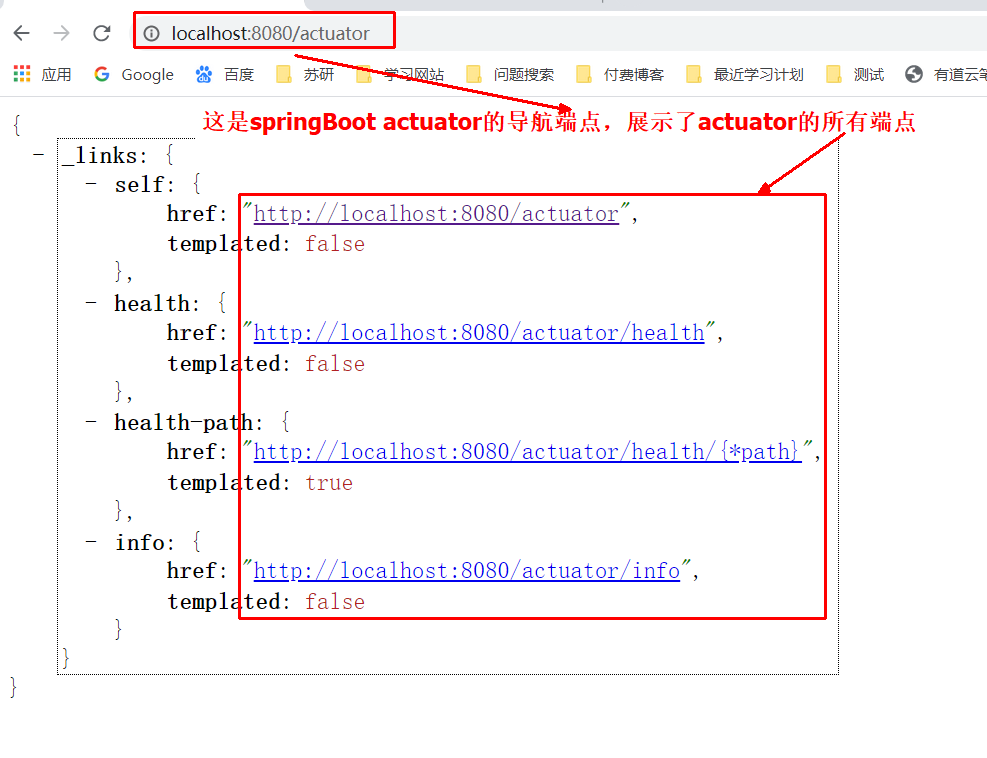Click 'false' templated value under info
987x758 pixels.
tap(335, 602)
